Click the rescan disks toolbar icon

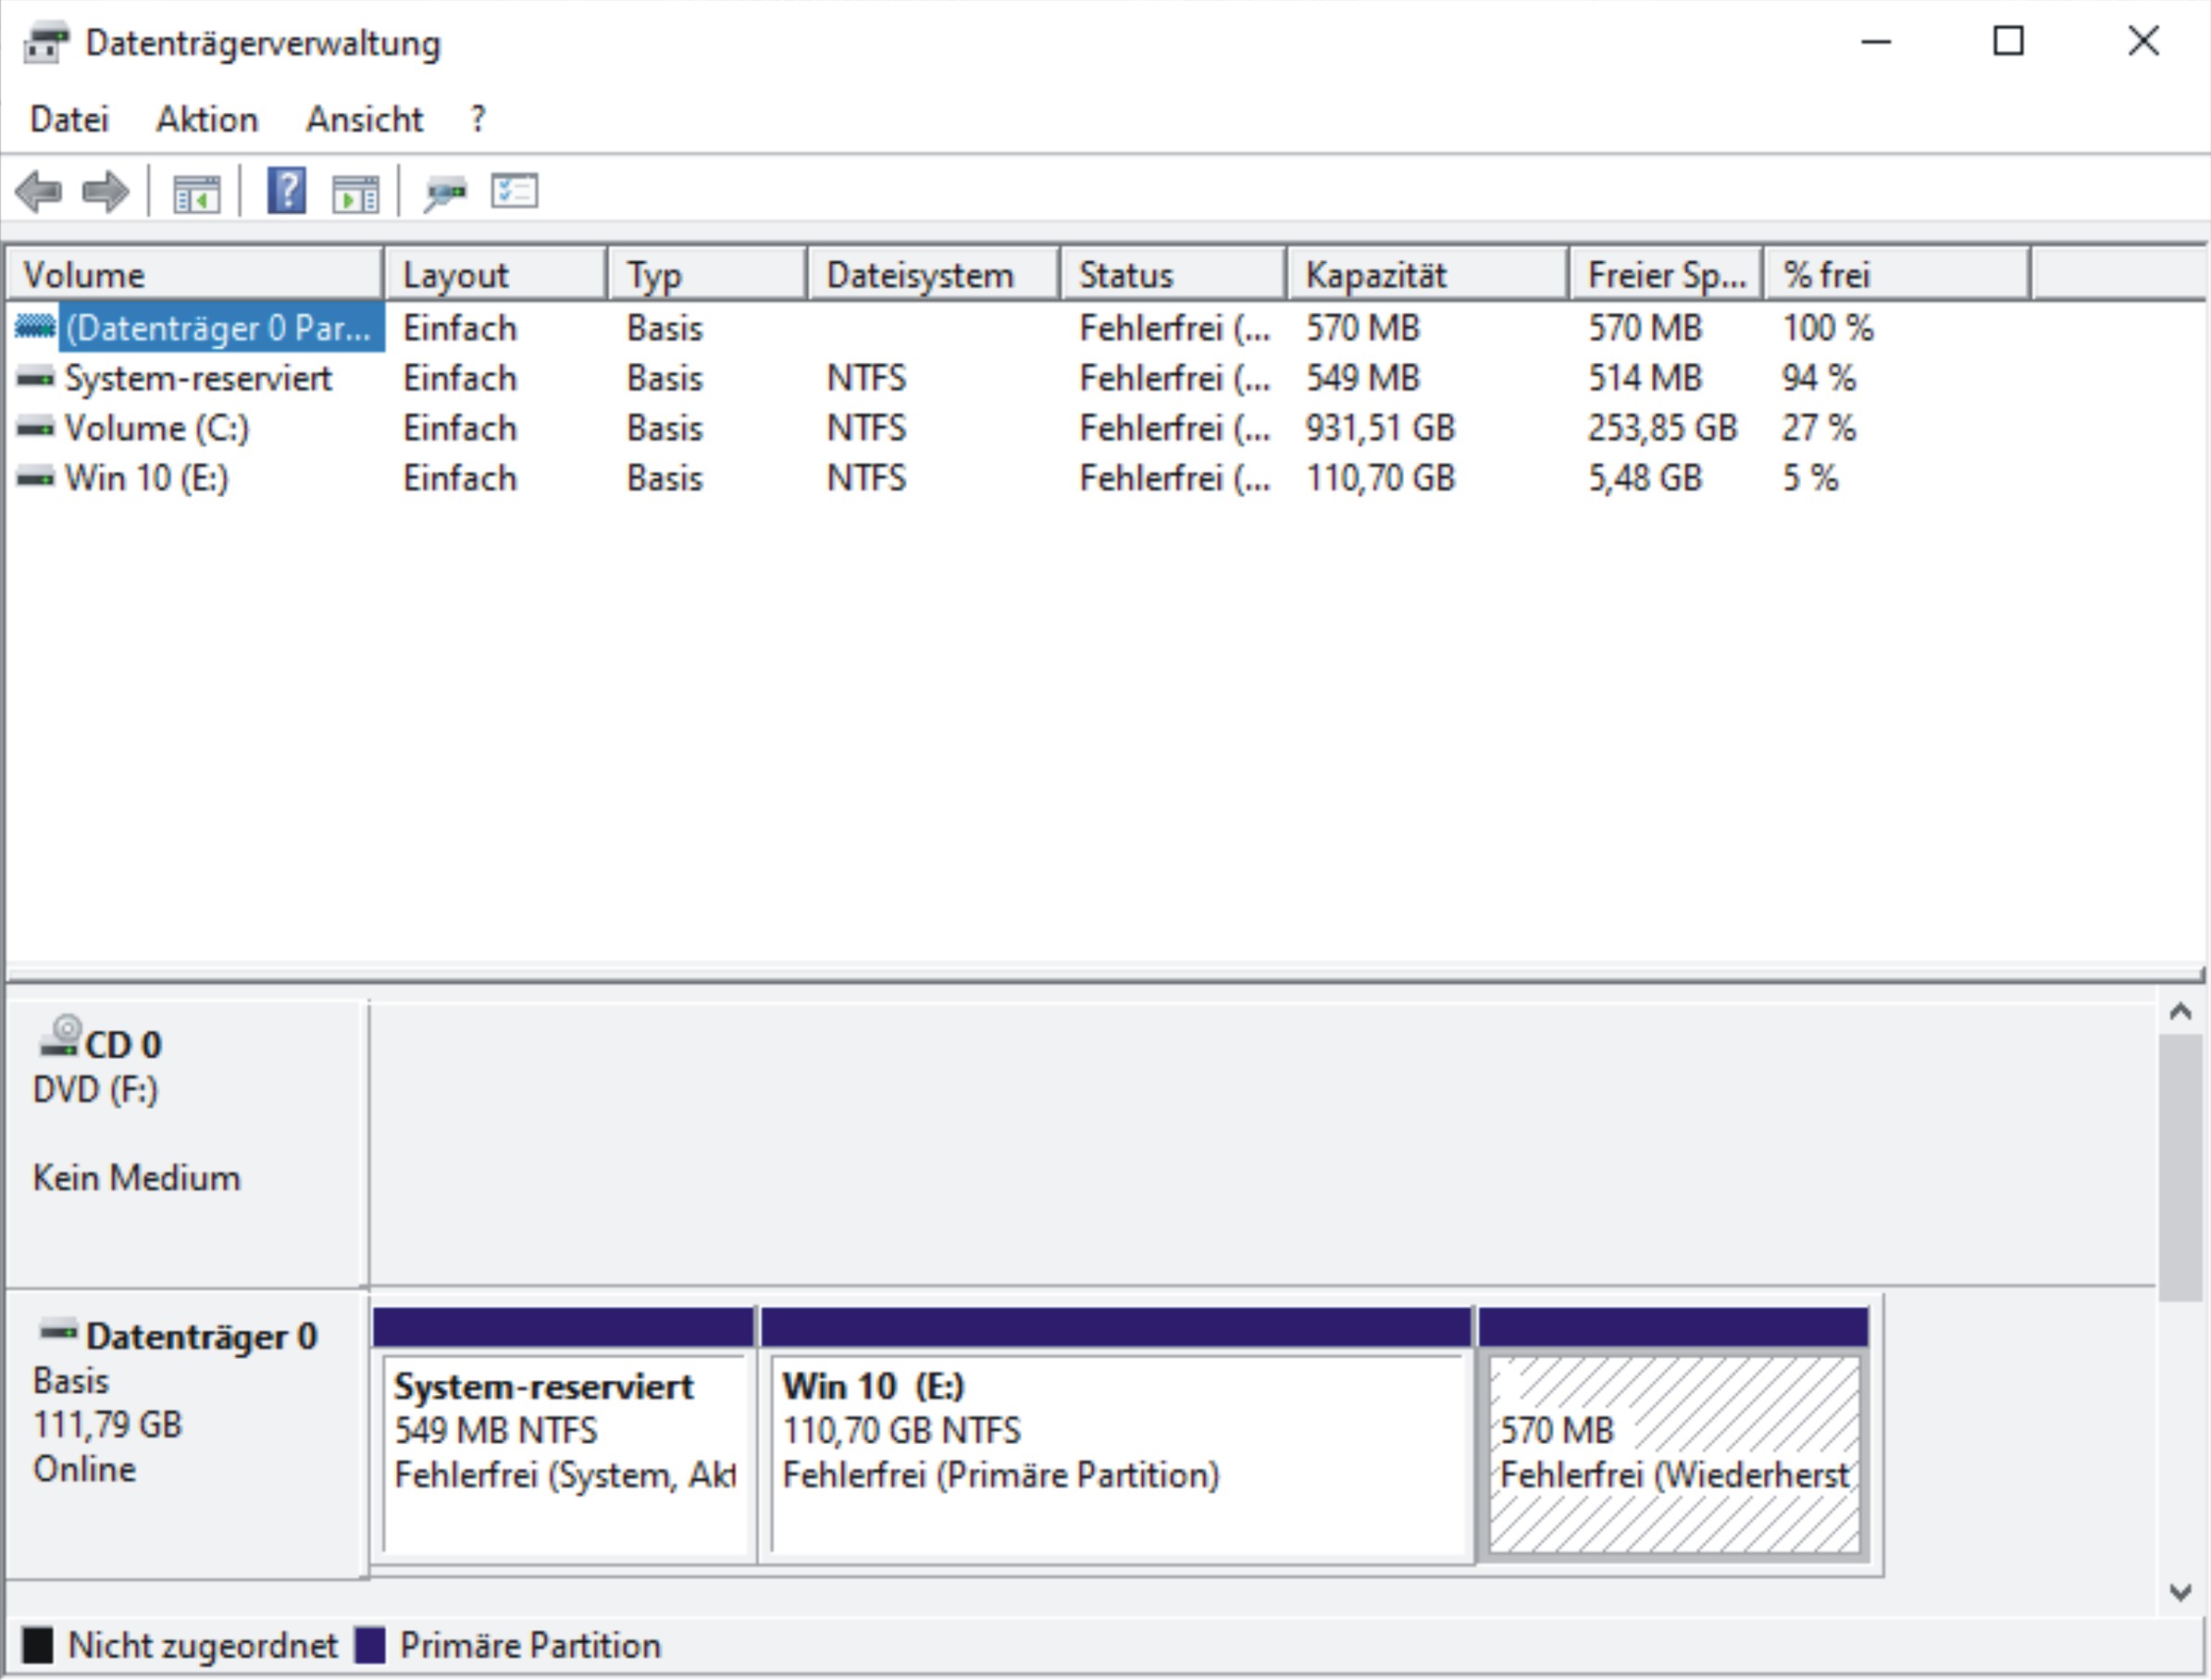(445, 192)
